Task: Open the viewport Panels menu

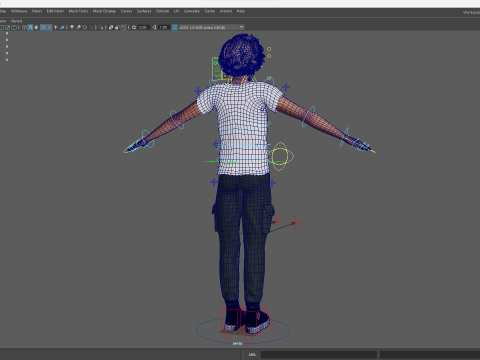Action: (16, 21)
